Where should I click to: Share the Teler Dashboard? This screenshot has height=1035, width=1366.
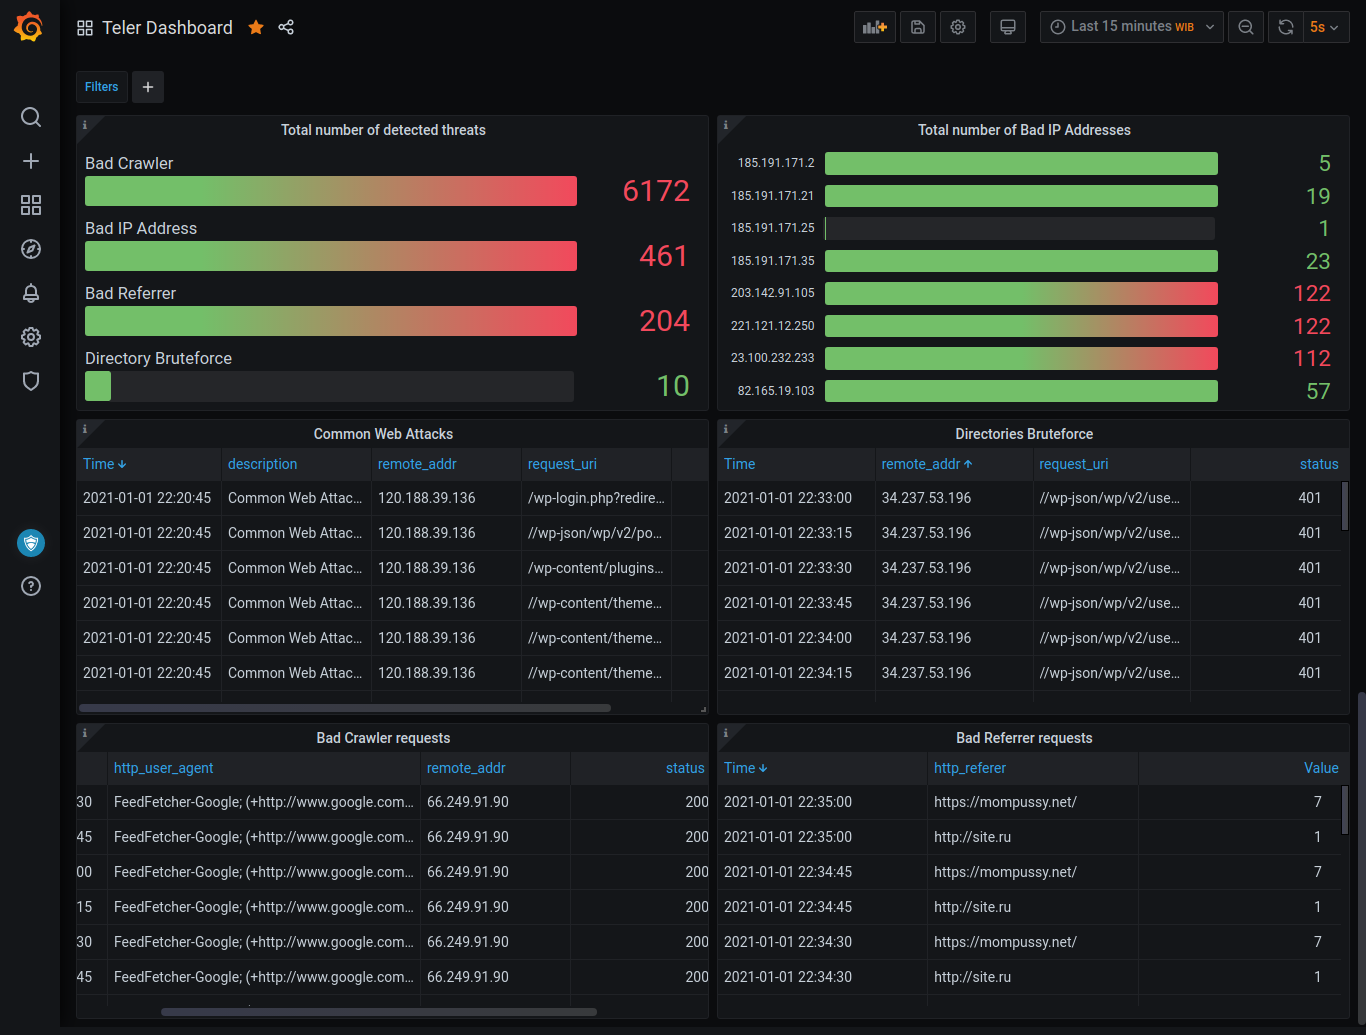286,27
